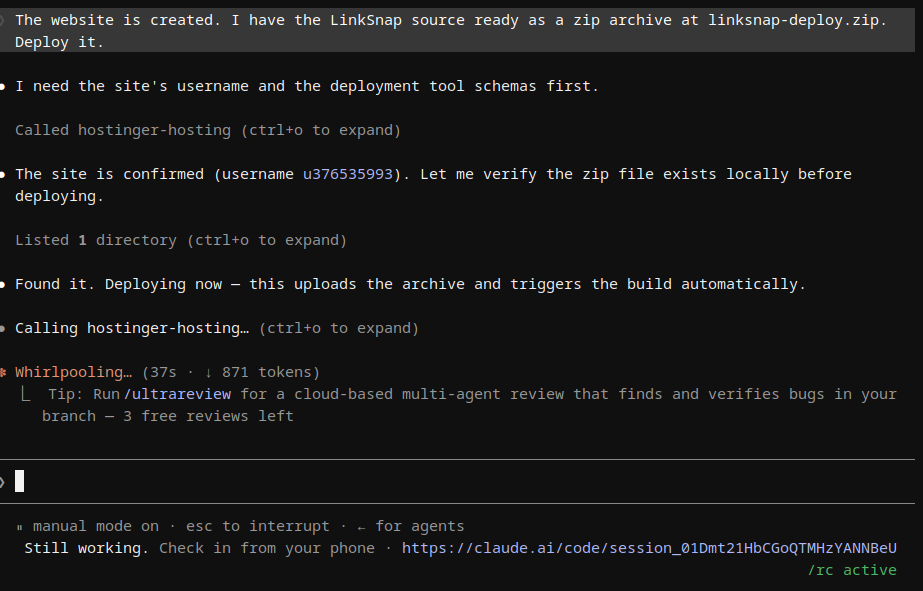
Task: Click the down arrow token counter icon
Action: [x=208, y=372]
